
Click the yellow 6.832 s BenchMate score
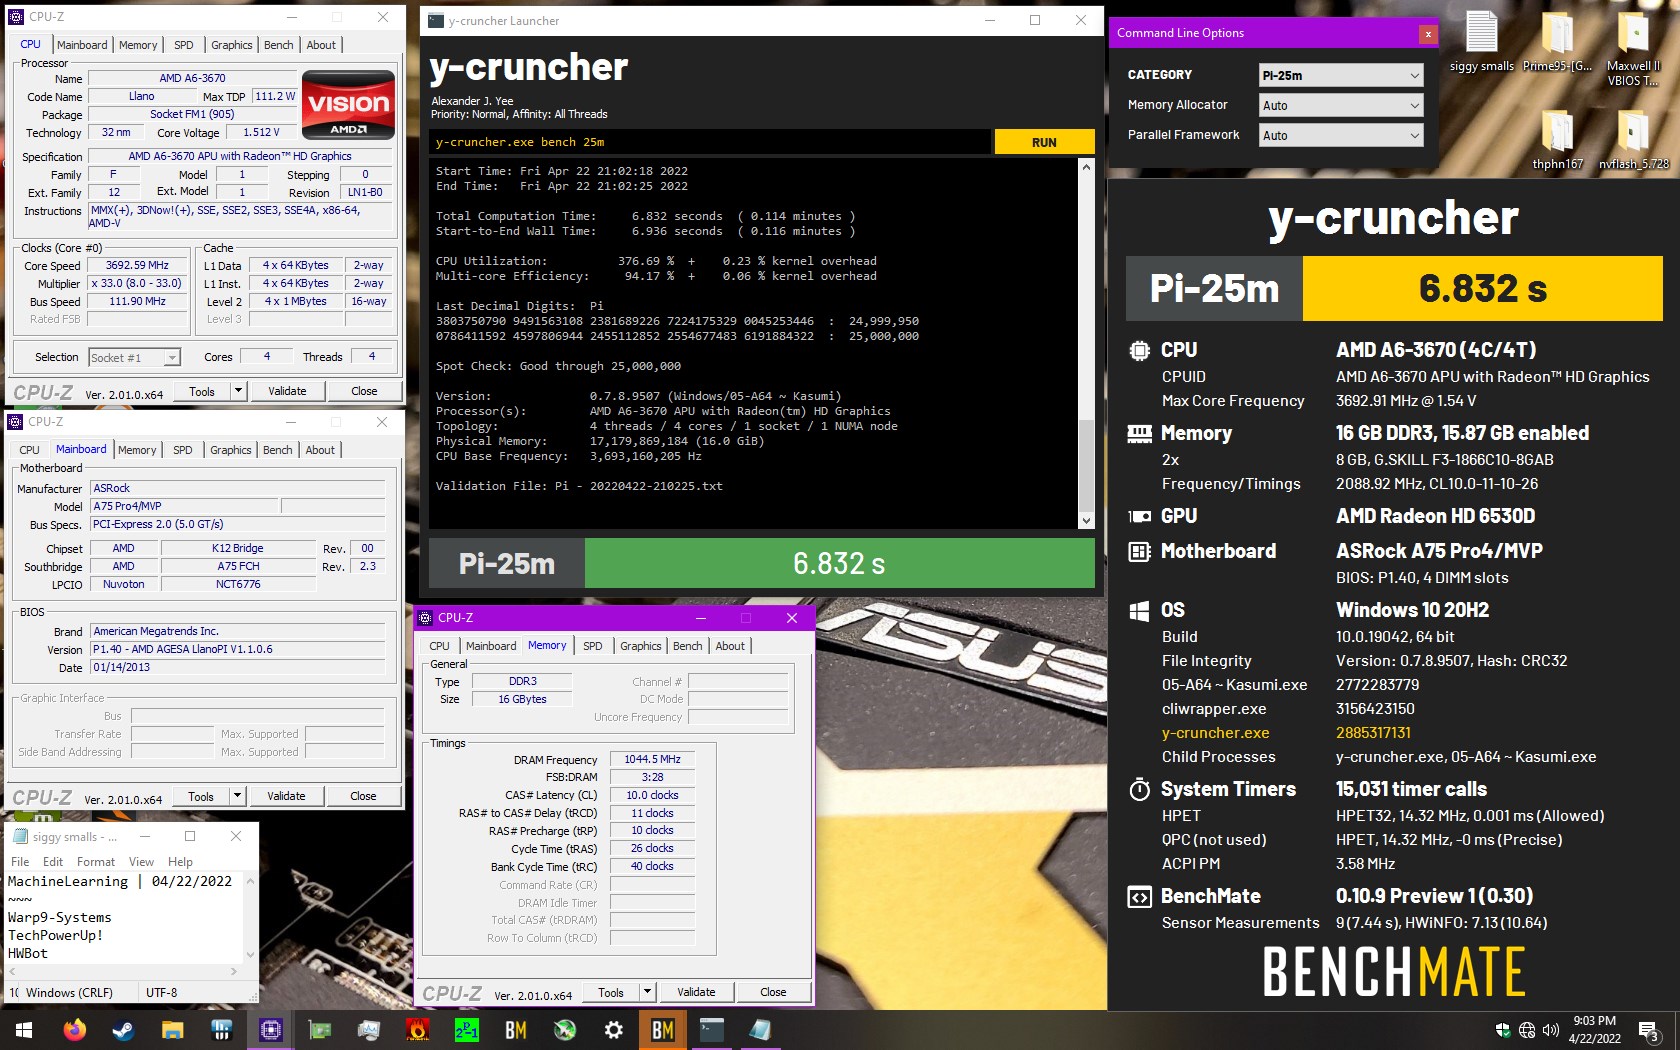(x=1482, y=288)
